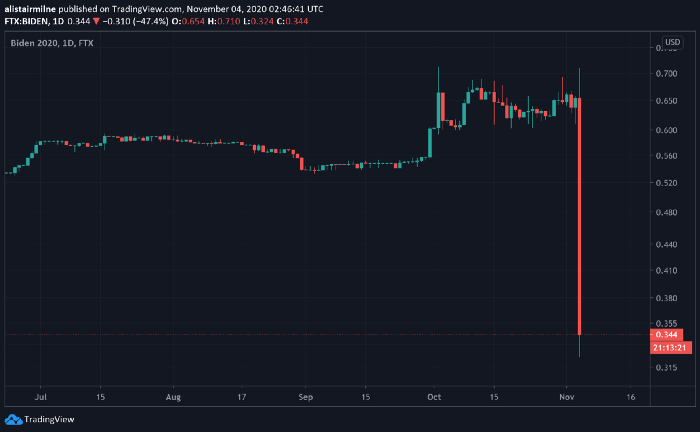Open the TradingView.com link in header
Image resolution: width=700 pixels, height=432 pixels.
click(146, 9)
